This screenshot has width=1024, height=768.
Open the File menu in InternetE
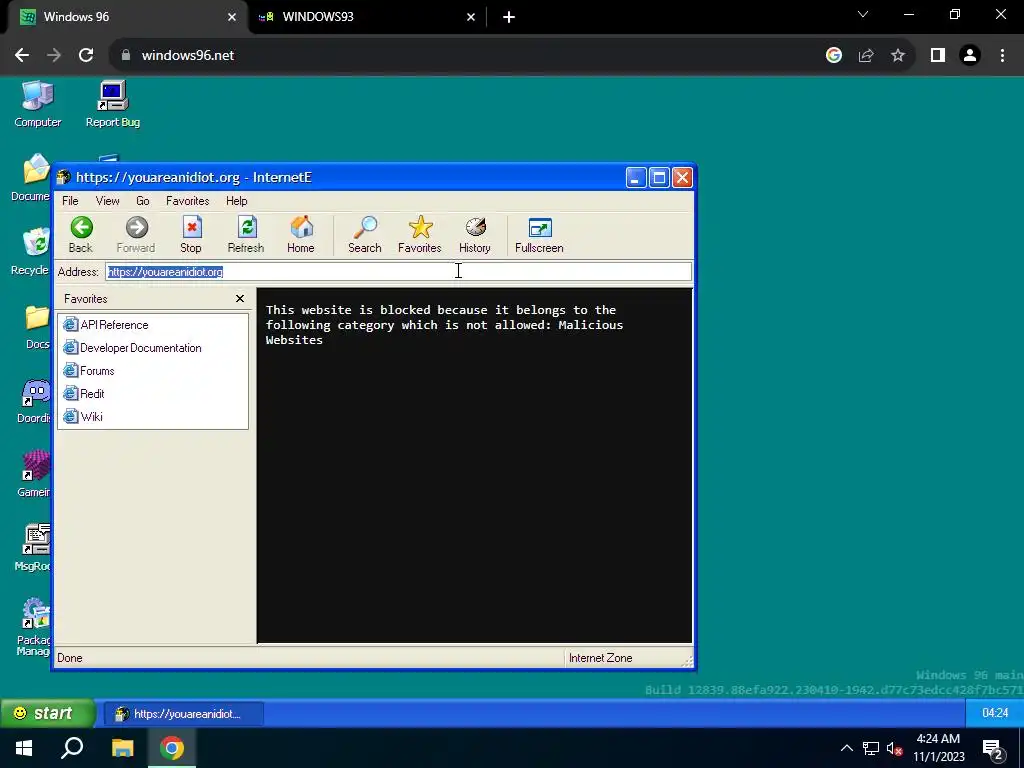70,200
